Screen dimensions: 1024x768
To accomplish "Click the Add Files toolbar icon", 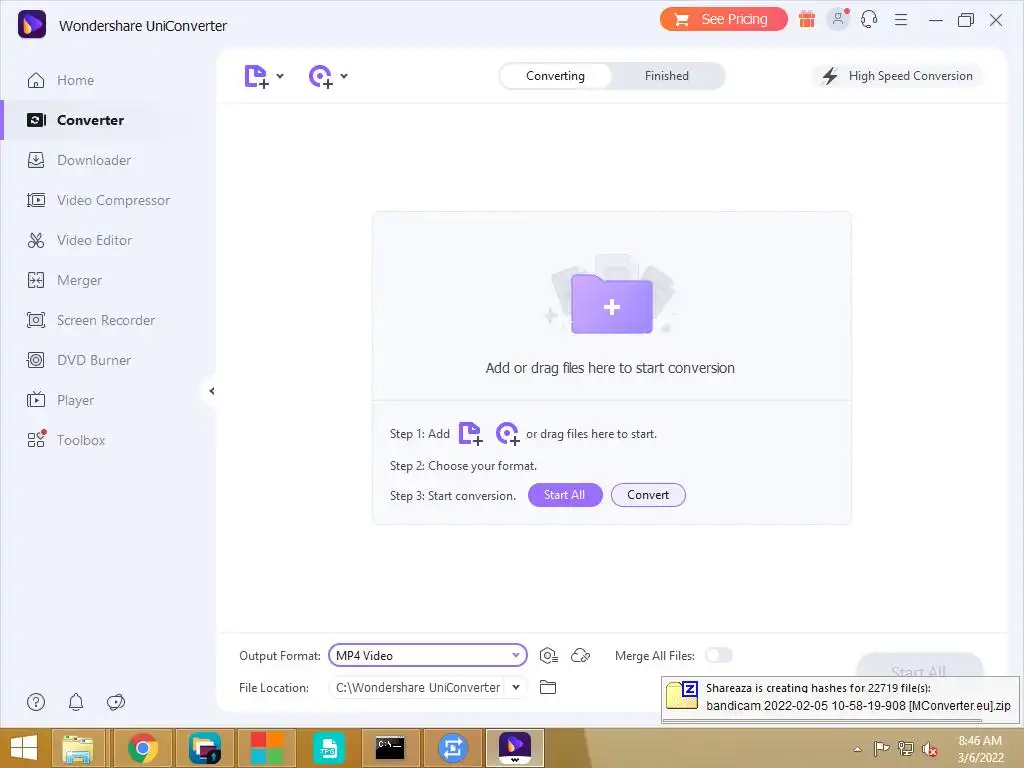I will coord(256,76).
